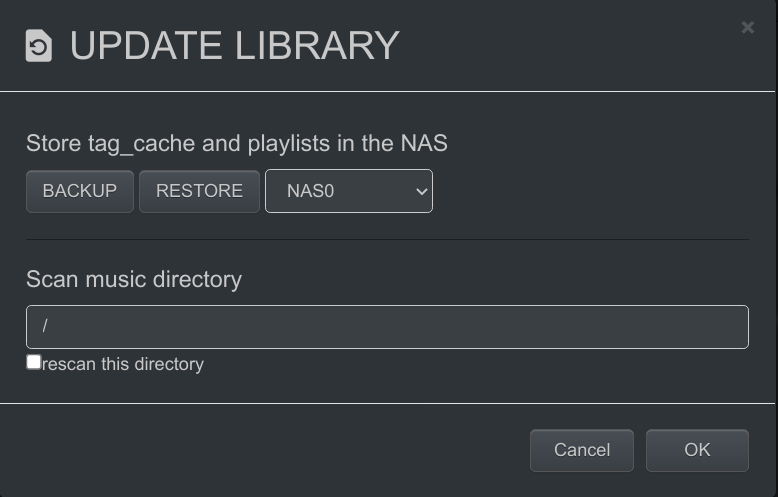Click 'Store tag_cache and playlists in the NAS' label
This screenshot has width=778, height=497.
tap(237, 143)
